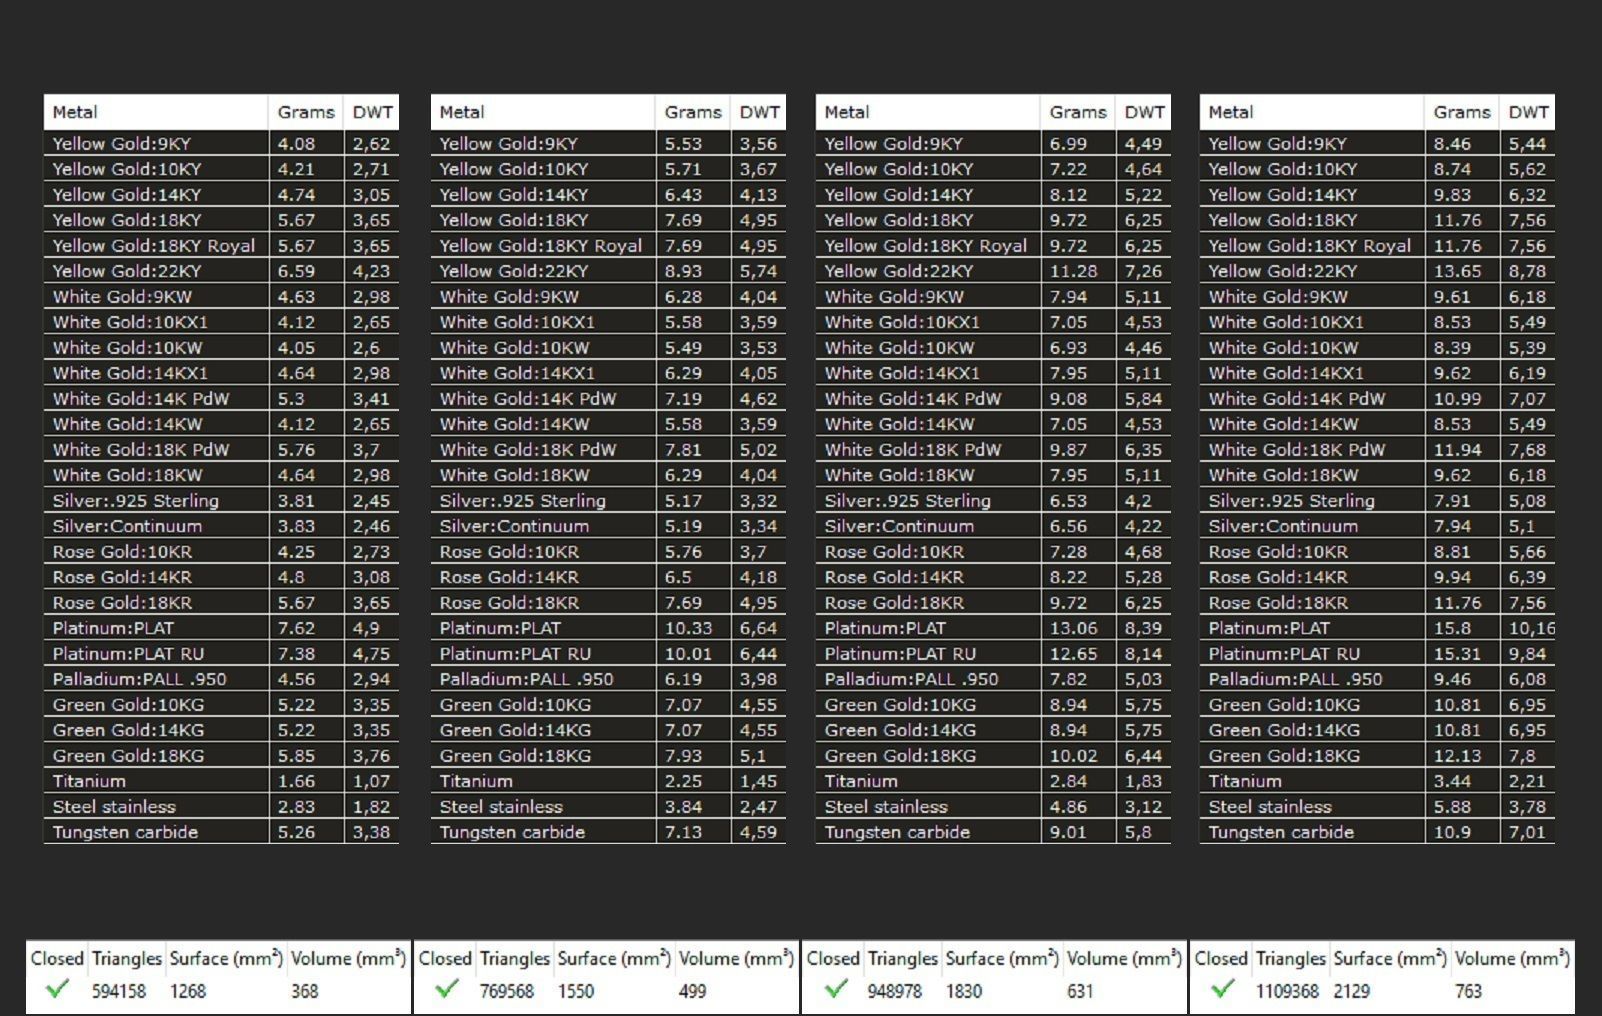
Task: Click the surface value 2129
Action: [x=1352, y=991]
